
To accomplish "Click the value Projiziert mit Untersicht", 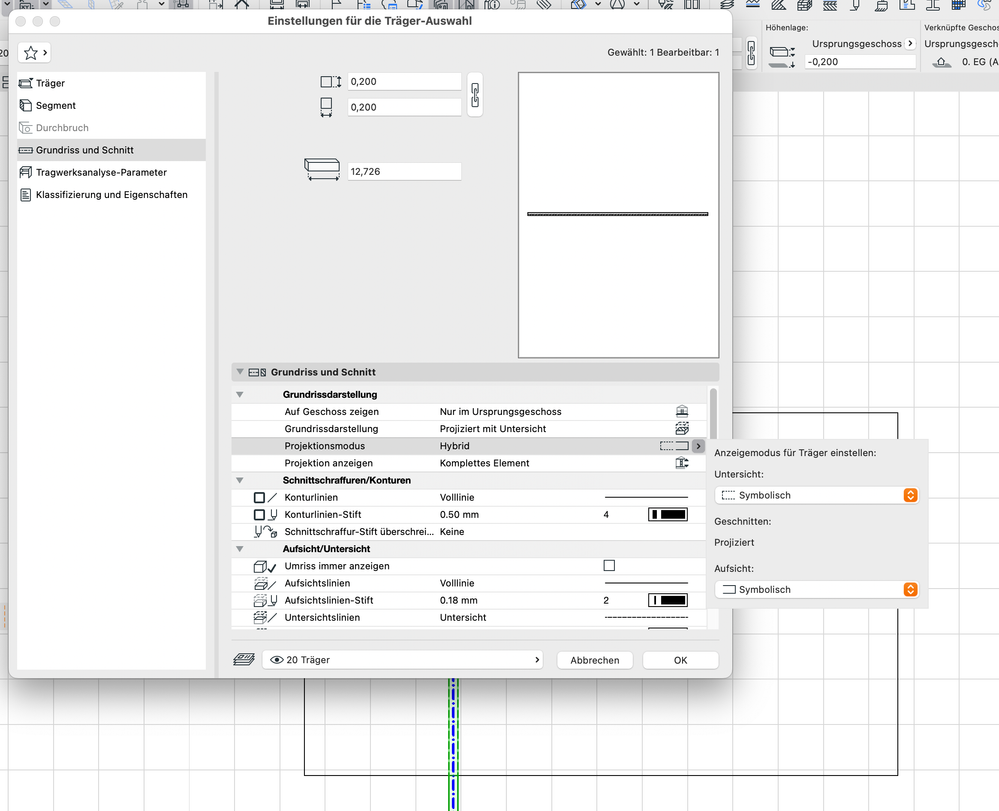I will click(492, 429).
